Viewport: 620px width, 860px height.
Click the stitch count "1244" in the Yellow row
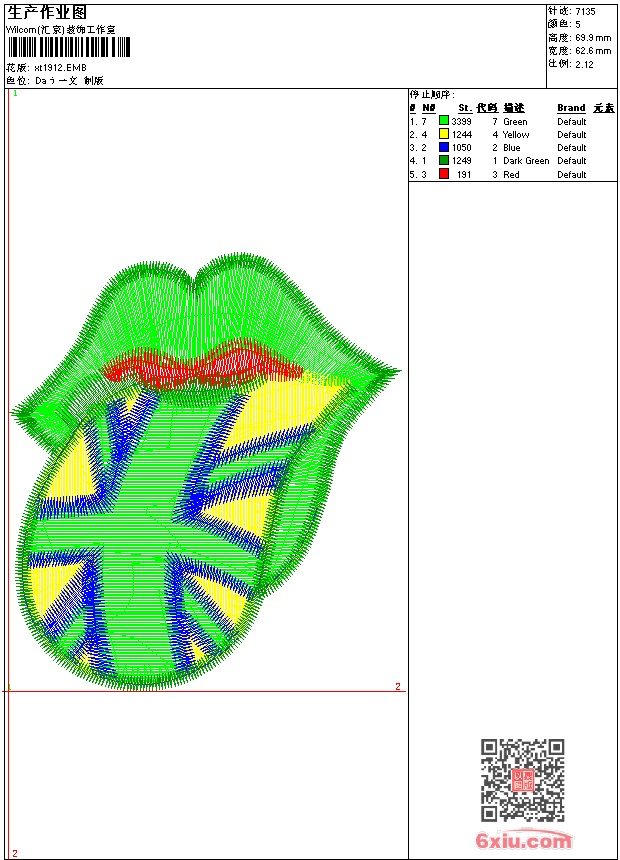coord(461,134)
